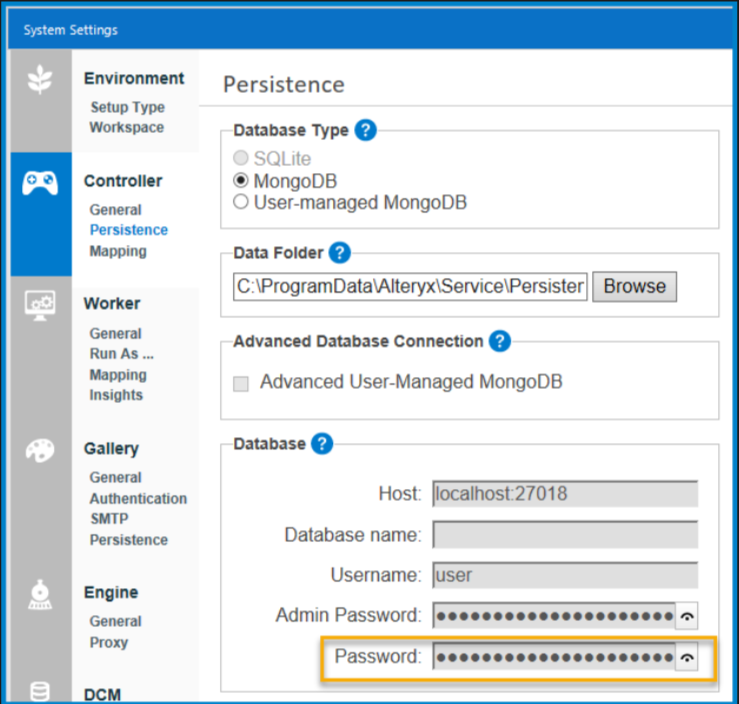Open General under Controller
The image size is (739, 704).
pos(115,210)
